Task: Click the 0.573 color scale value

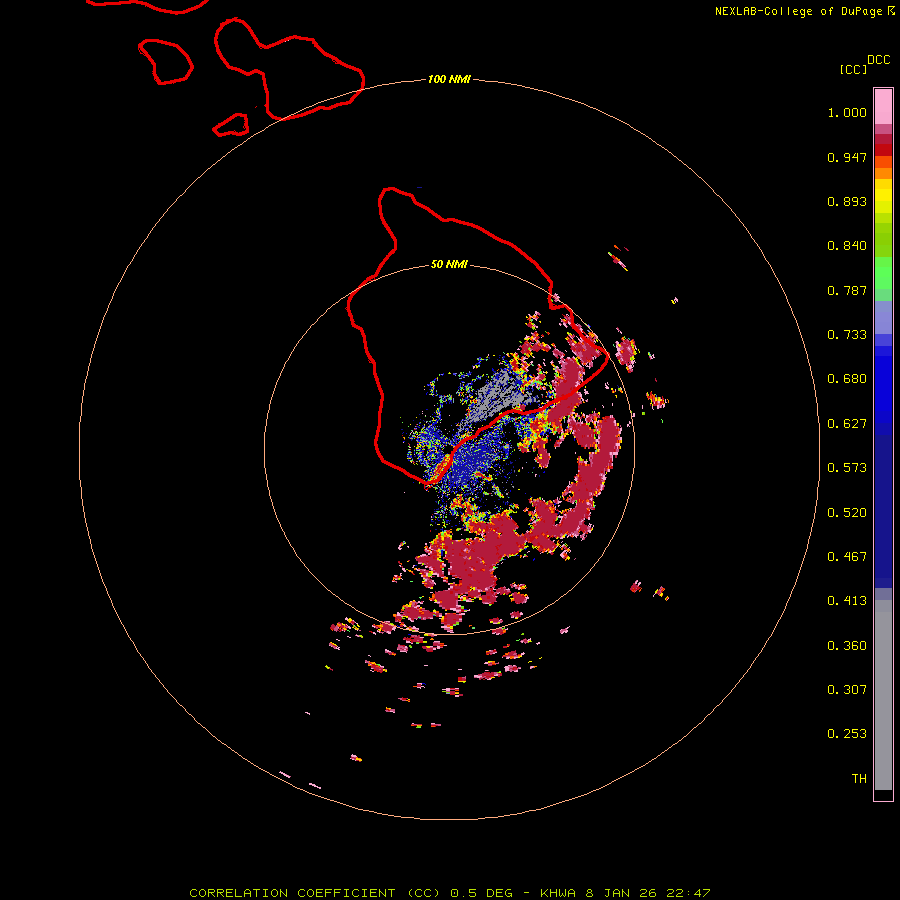Action: [x=847, y=468]
